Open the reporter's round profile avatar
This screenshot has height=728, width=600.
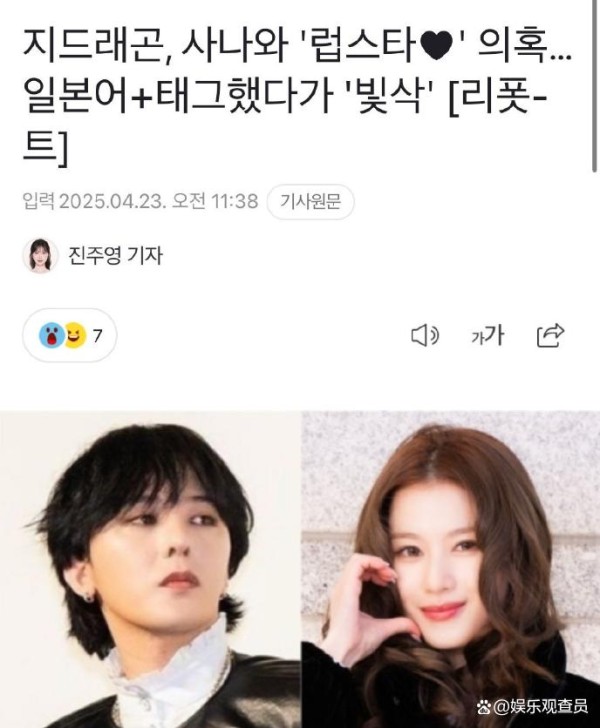[x=40, y=255]
